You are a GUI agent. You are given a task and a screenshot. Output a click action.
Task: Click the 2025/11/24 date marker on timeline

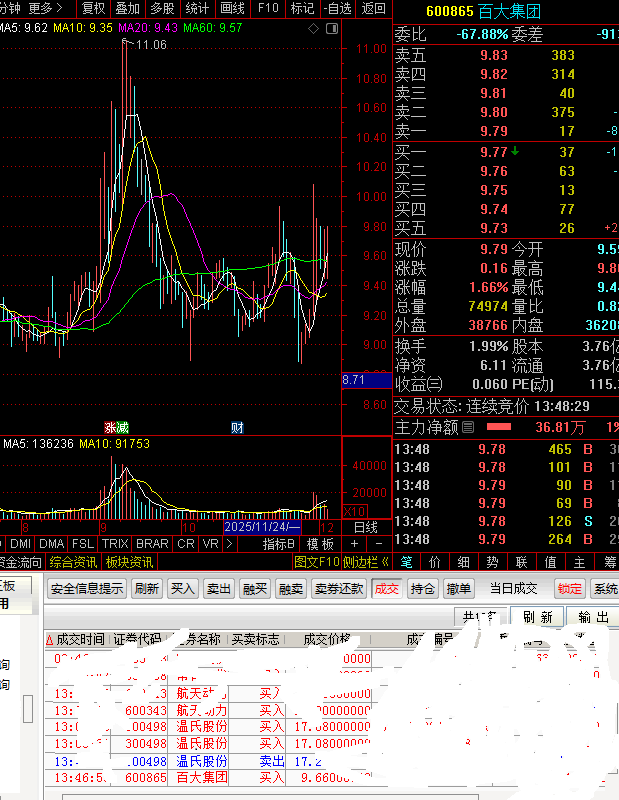(x=263, y=526)
